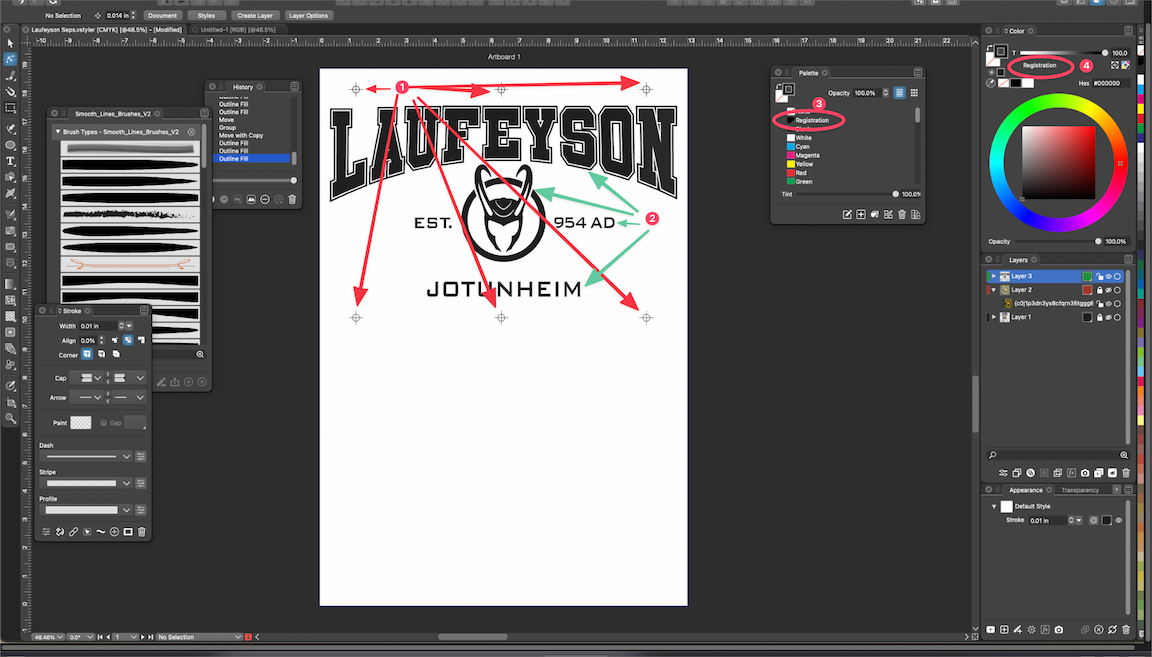Screen dimensions: 1152x657
Task: Select the Zoom magnifier tool
Action: [10, 419]
